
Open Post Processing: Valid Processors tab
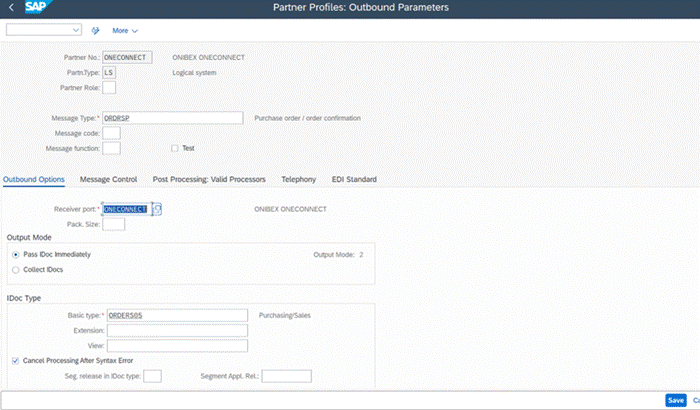[x=209, y=179]
